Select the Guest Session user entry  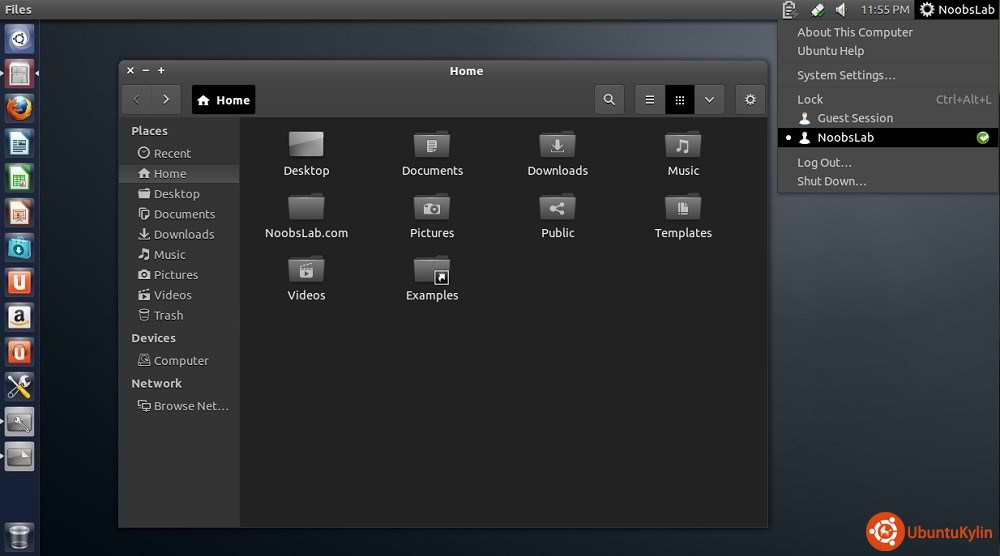pos(854,118)
